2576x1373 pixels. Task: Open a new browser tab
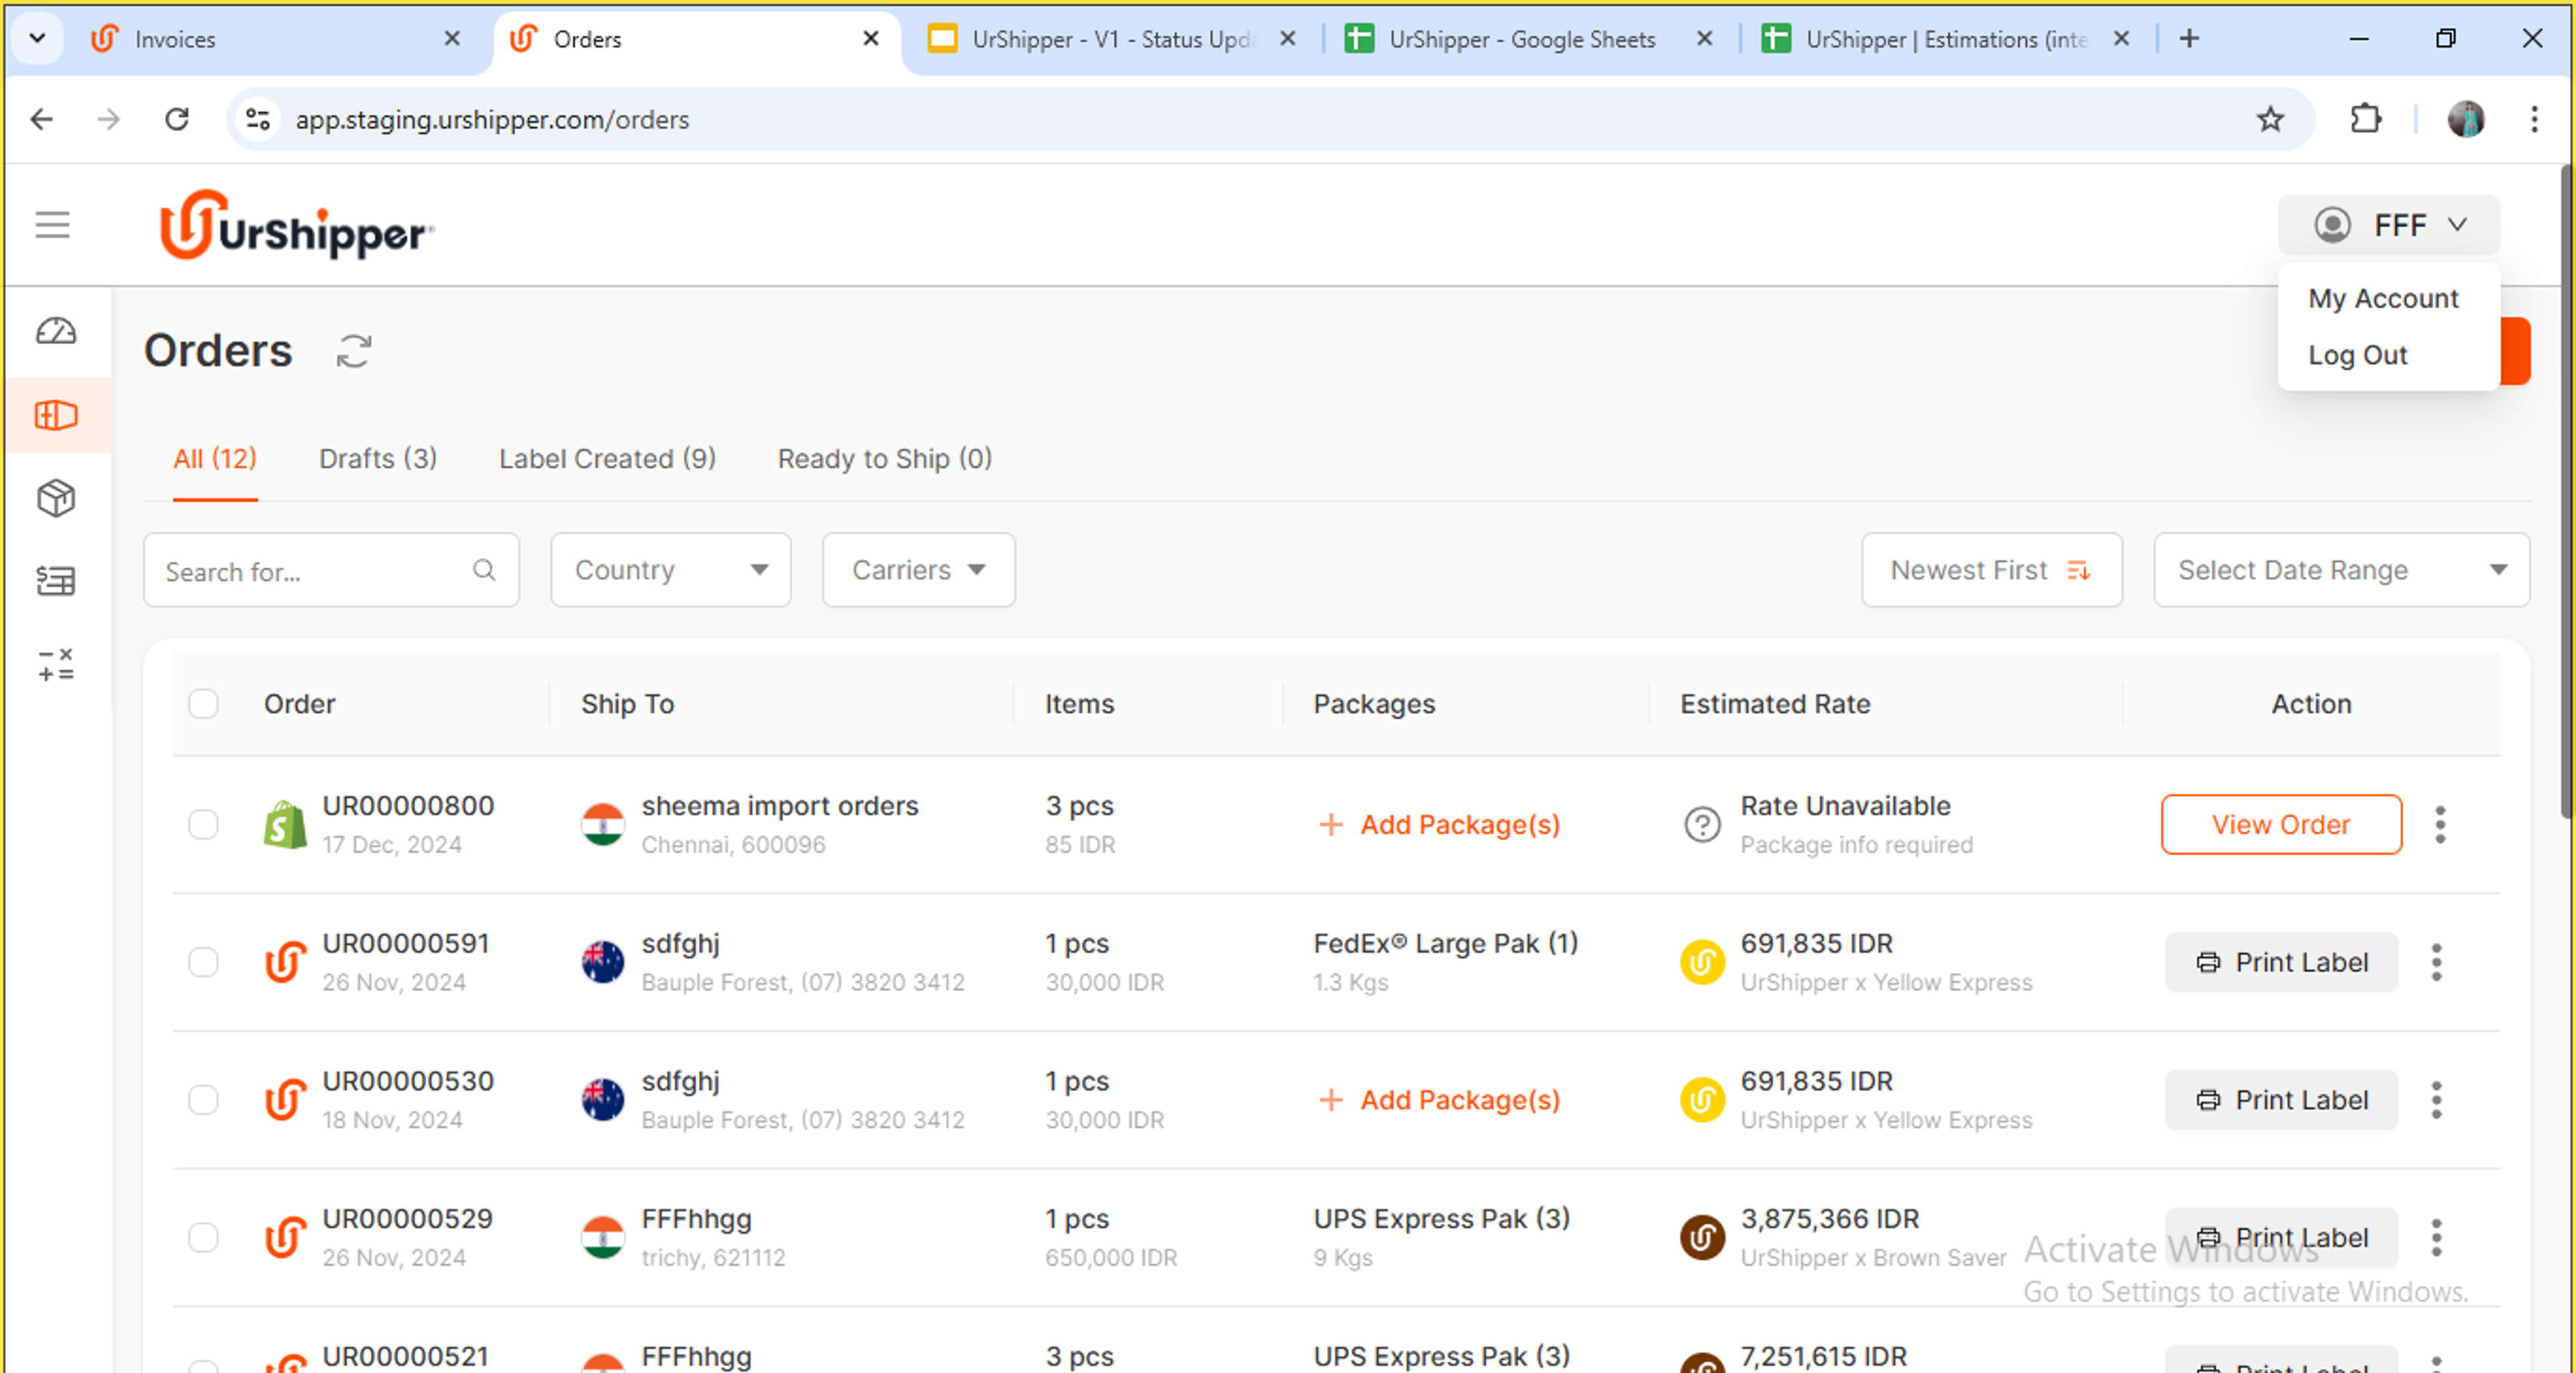tap(2189, 38)
